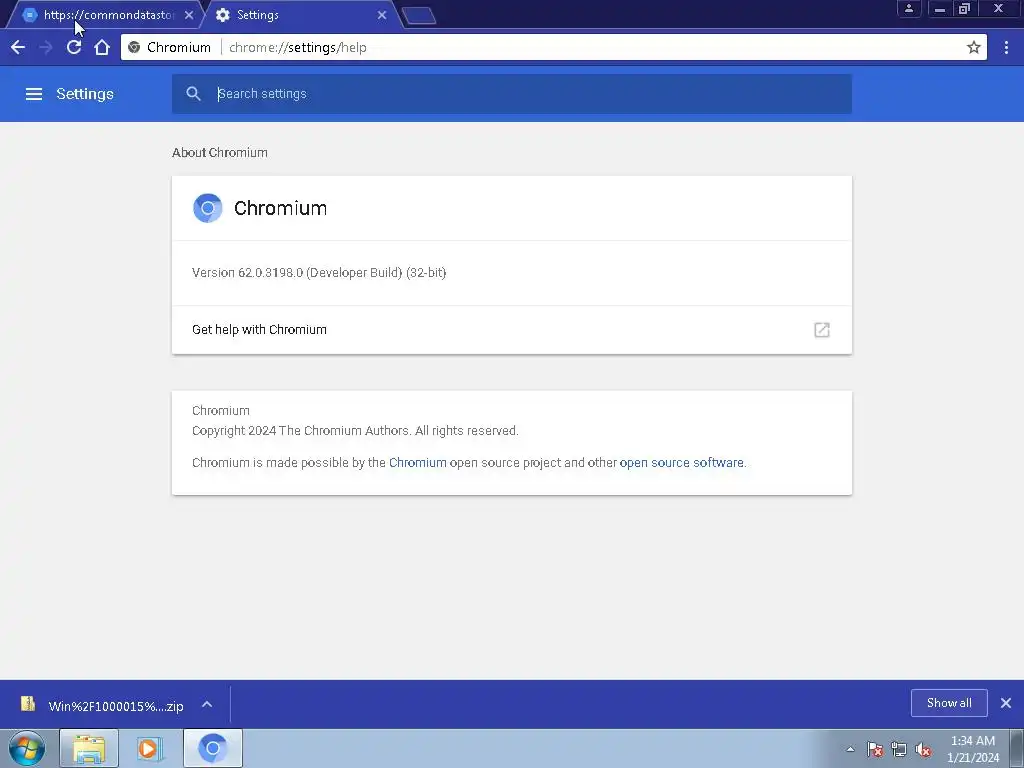
Task: Focus the Search settings field
Action: click(512, 93)
